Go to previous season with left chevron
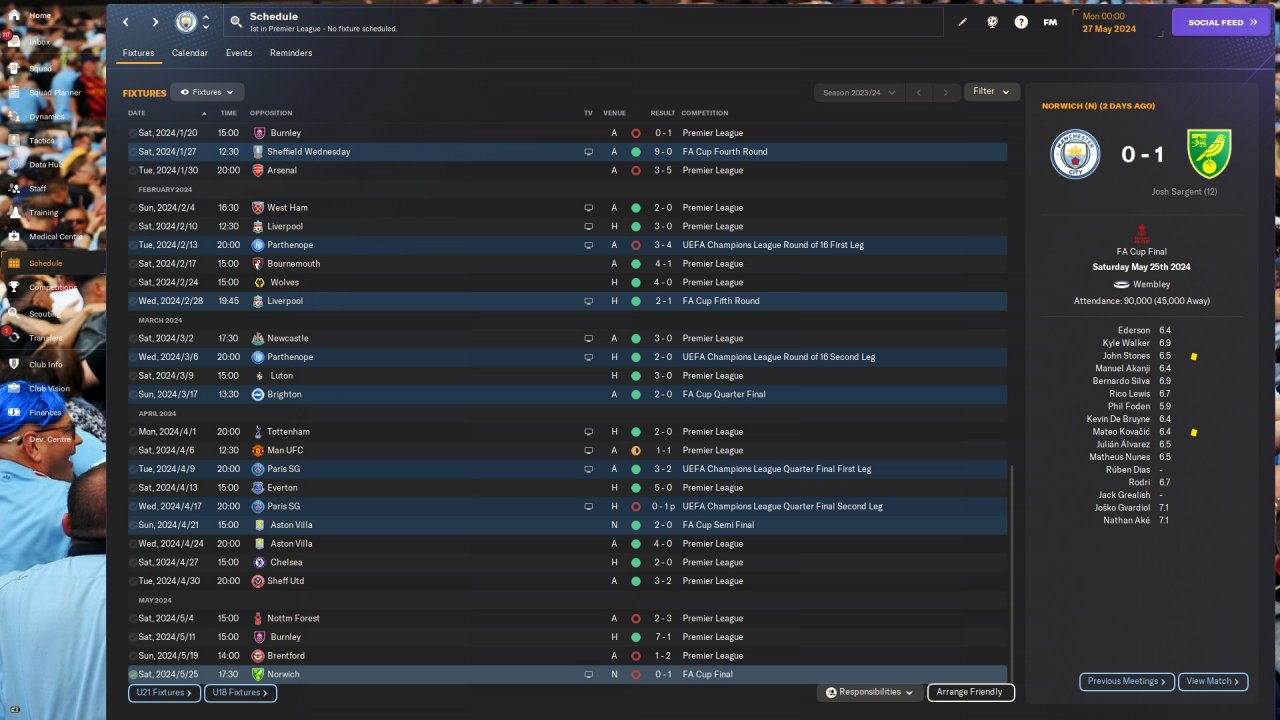Image resolution: width=1280 pixels, height=720 pixels. 919,93
